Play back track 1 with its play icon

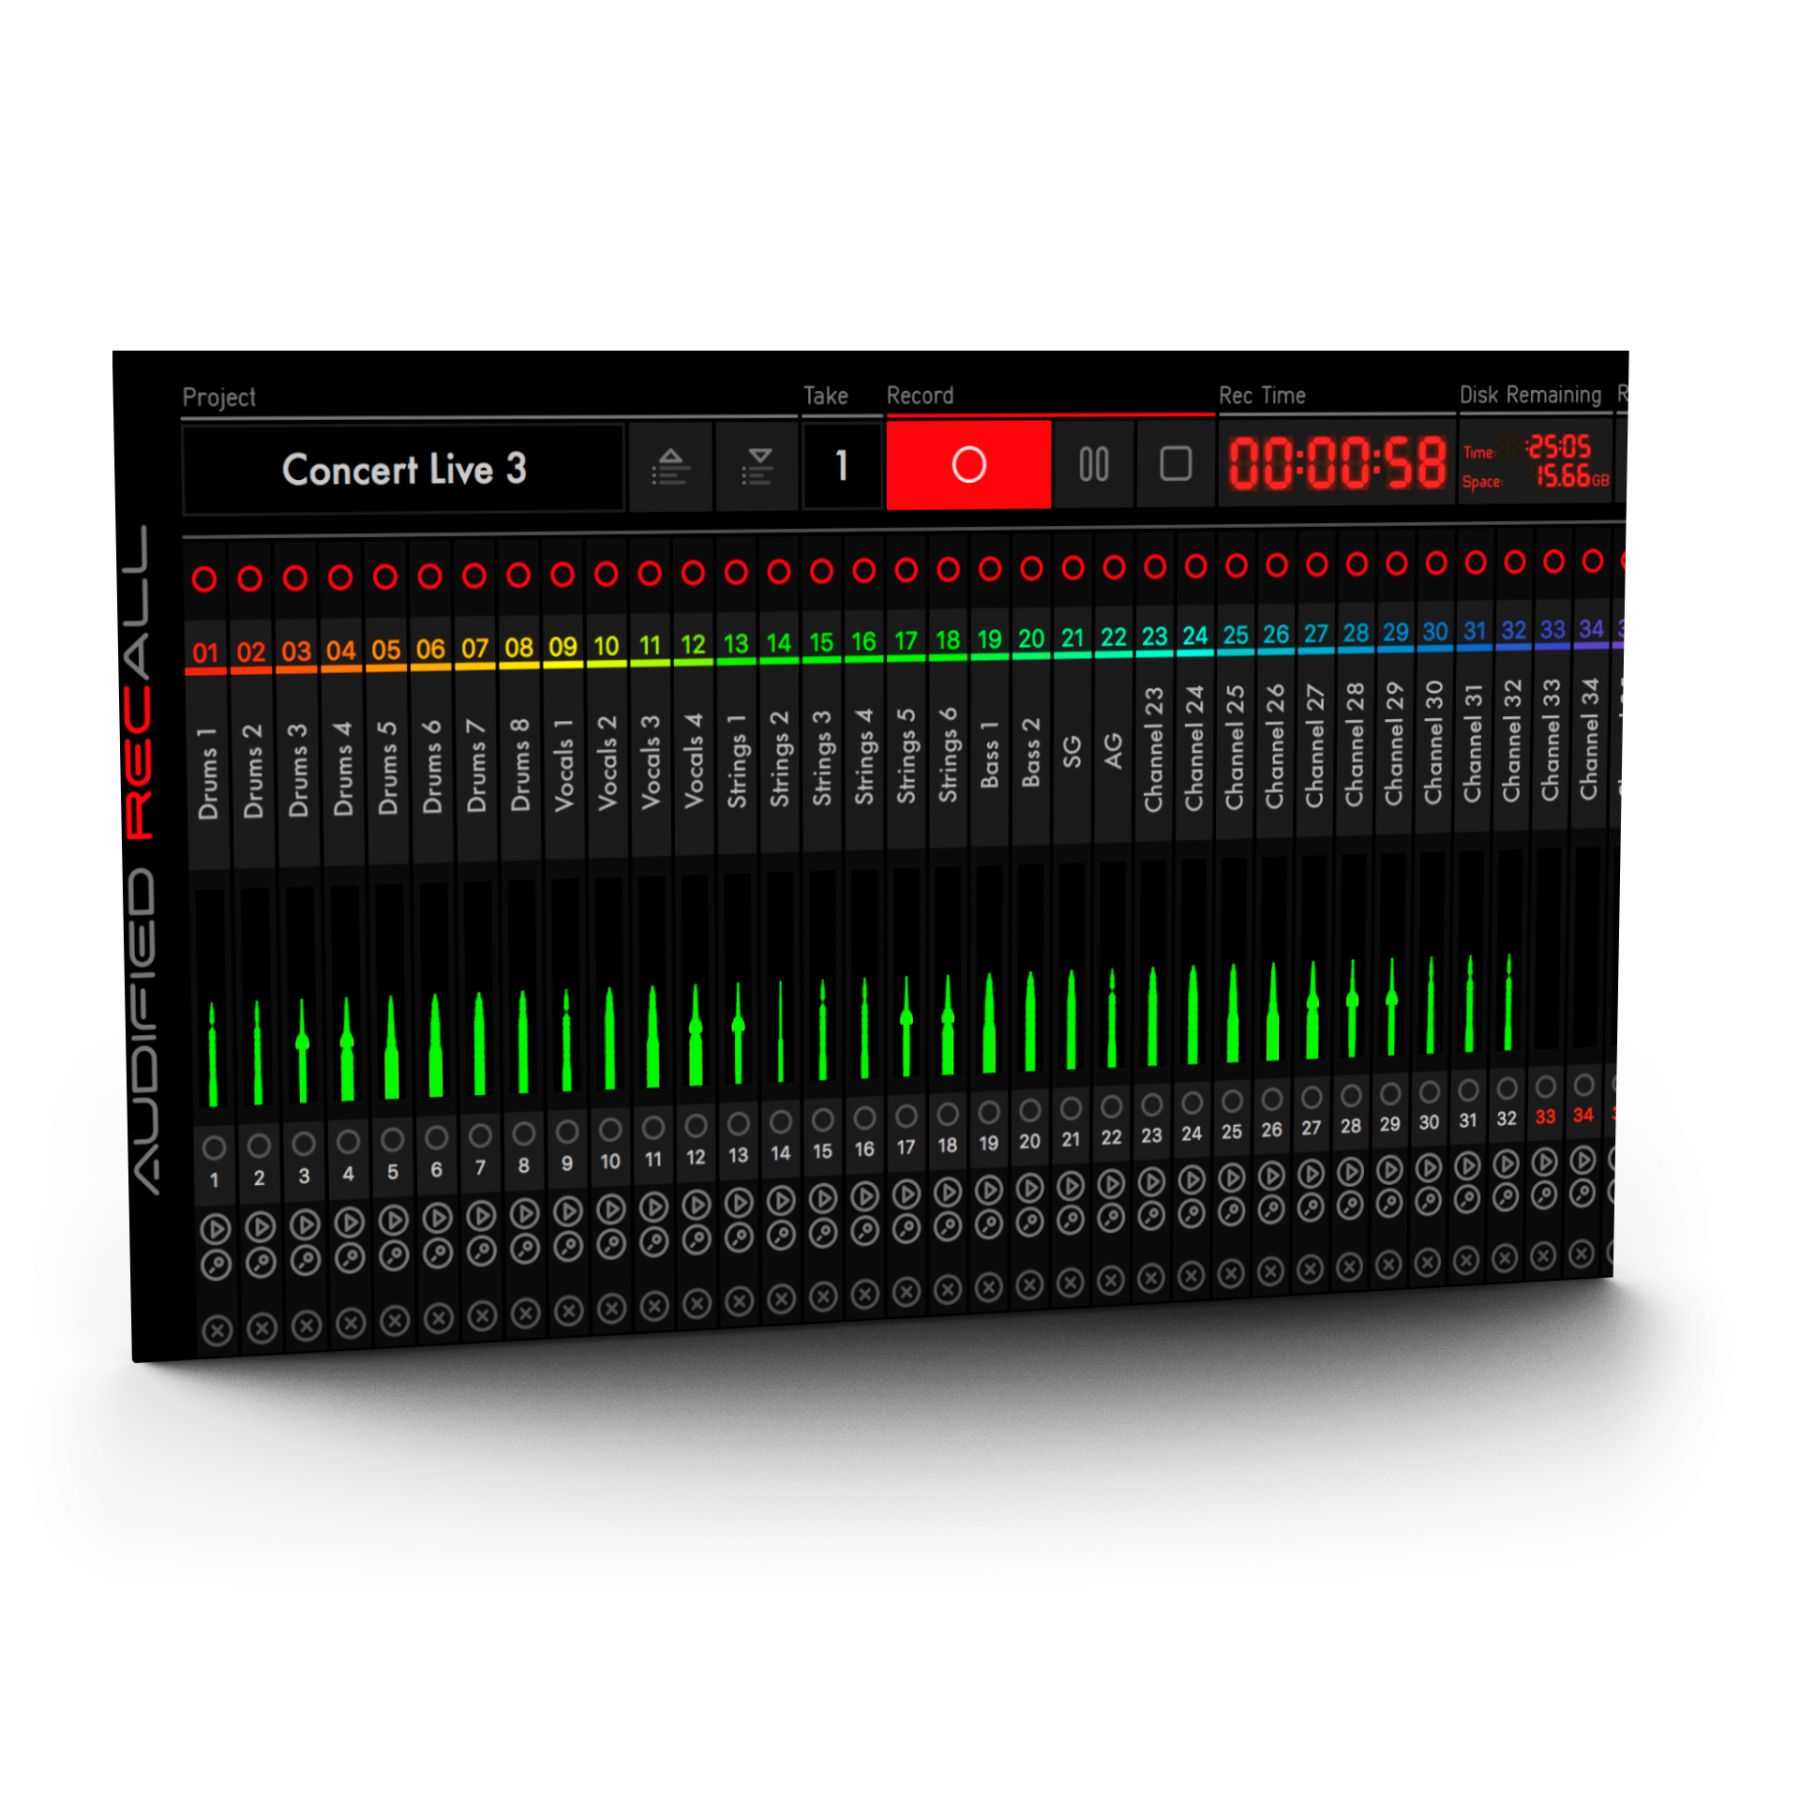[216, 1228]
